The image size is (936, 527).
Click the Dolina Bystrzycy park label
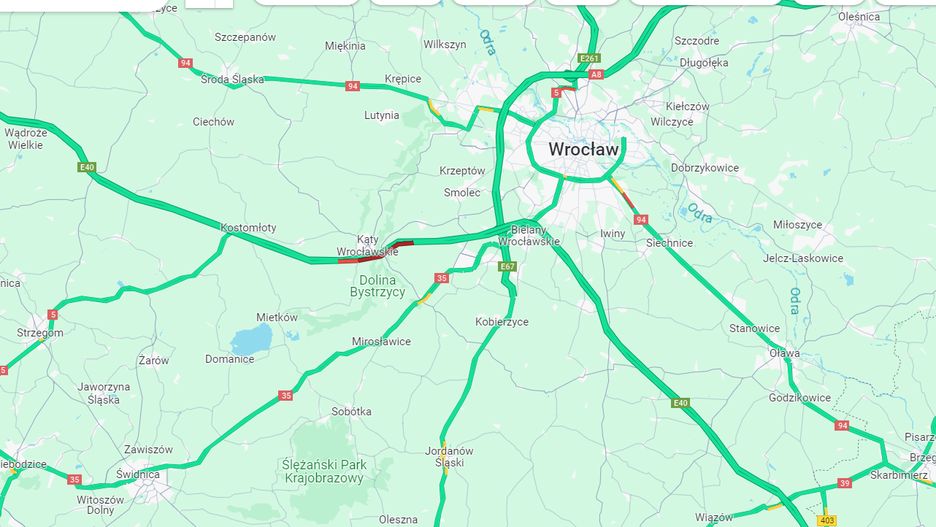point(377,286)
